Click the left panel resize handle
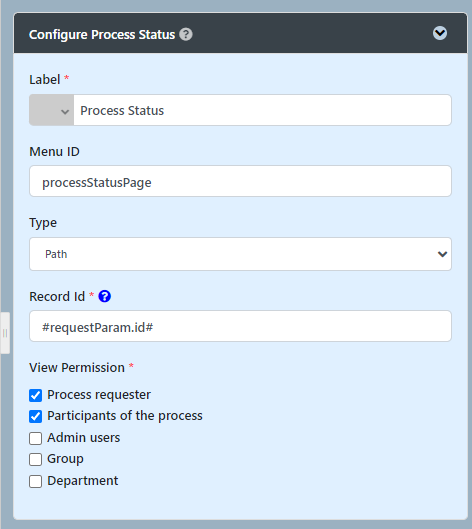472x529 pixels. click(5, 333)
